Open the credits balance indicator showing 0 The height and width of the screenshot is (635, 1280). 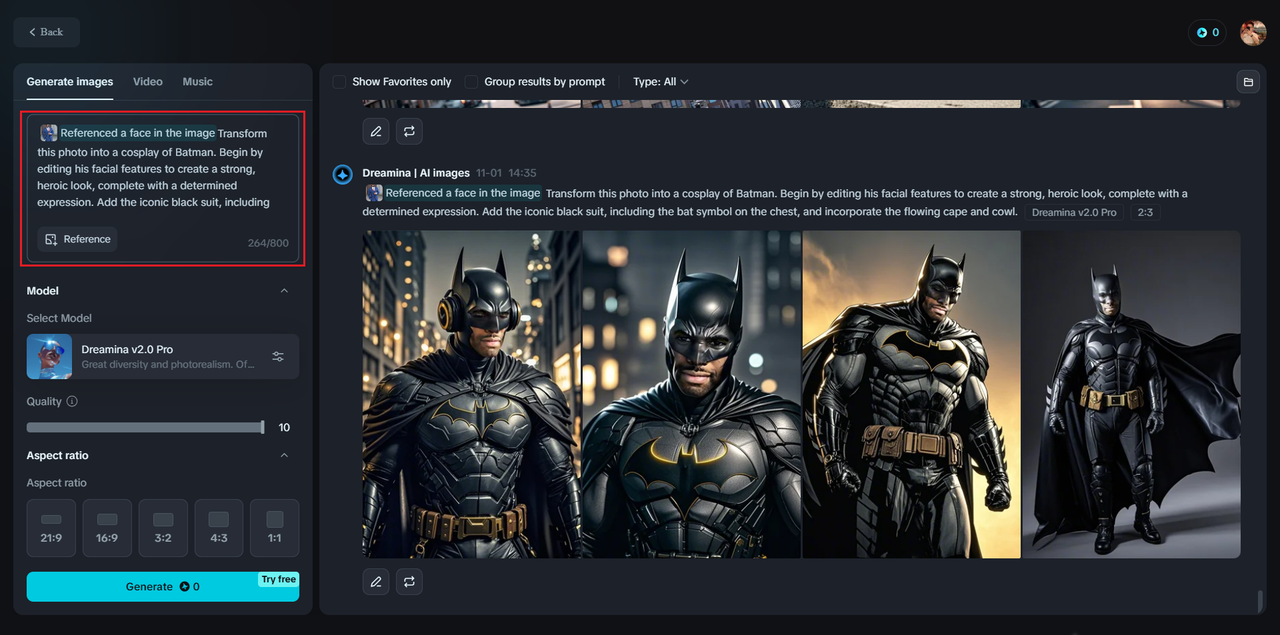(x=1209, y=32)
